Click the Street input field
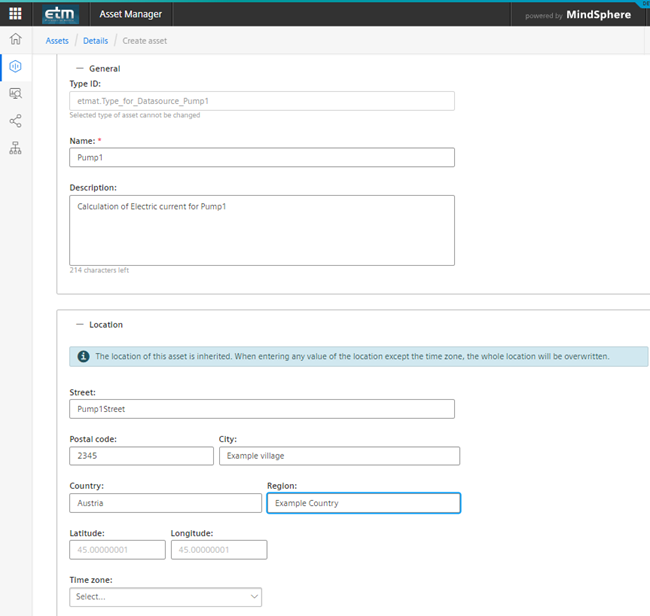 tap(262, 409)
